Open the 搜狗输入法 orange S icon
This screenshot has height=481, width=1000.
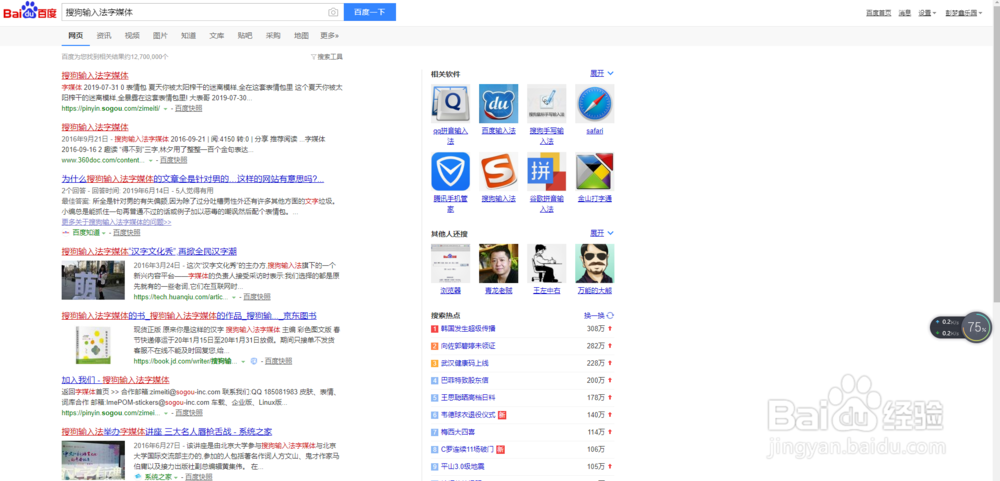(498, 171)
